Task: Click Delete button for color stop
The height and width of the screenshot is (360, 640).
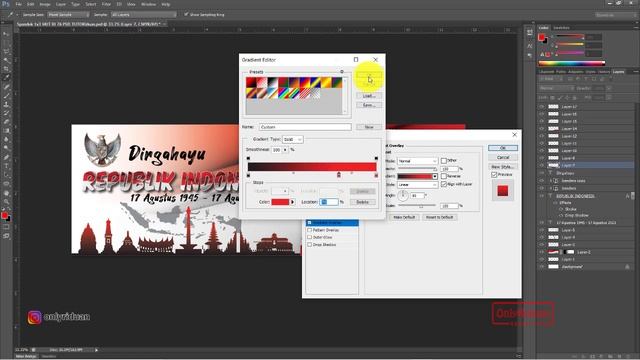Action: click(362, 202)
